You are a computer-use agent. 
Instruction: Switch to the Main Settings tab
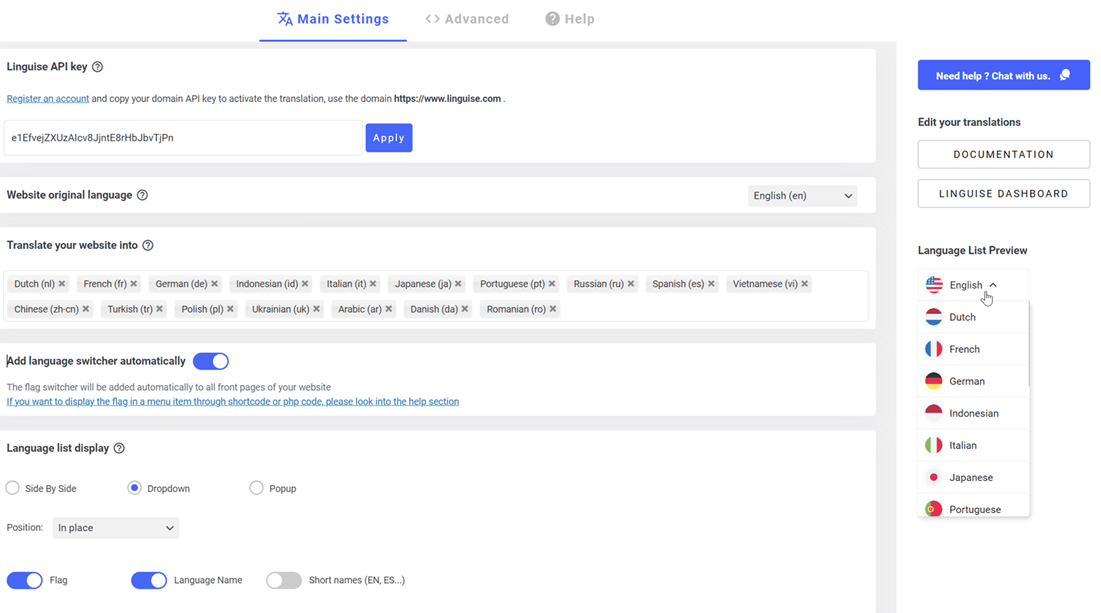333,19
